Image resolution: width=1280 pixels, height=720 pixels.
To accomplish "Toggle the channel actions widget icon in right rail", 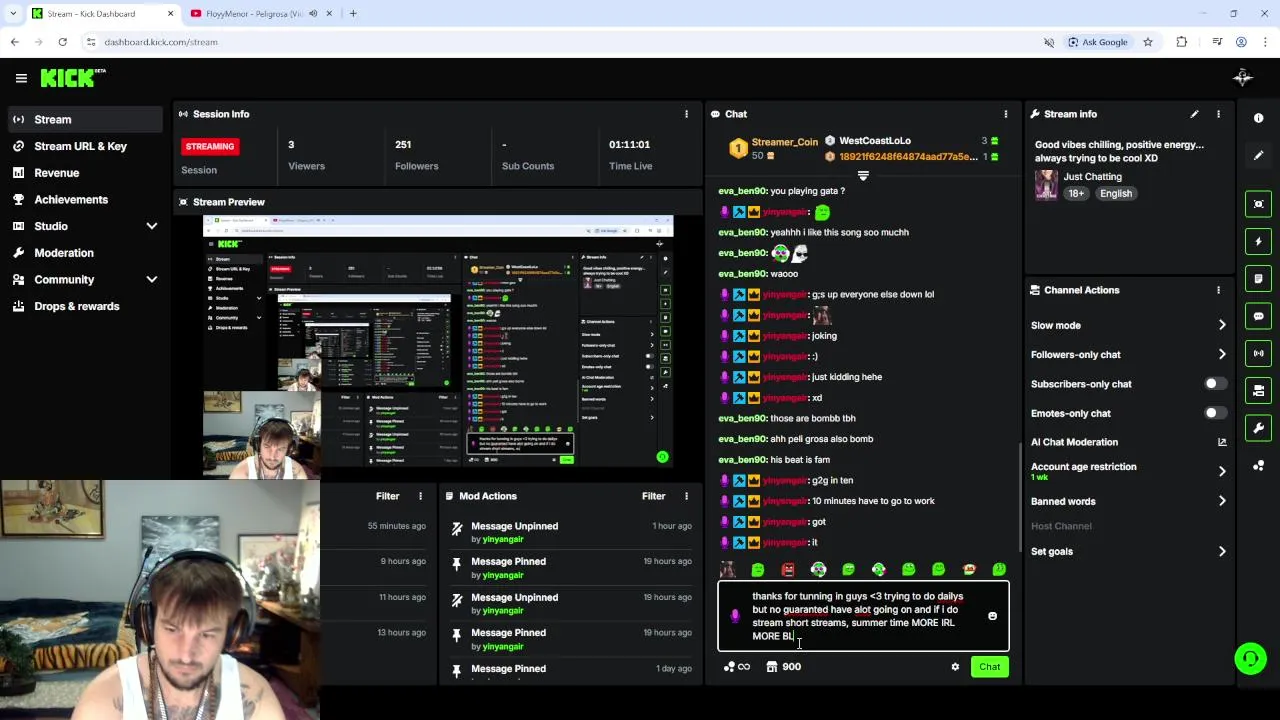I will (x=1258, y=390).
